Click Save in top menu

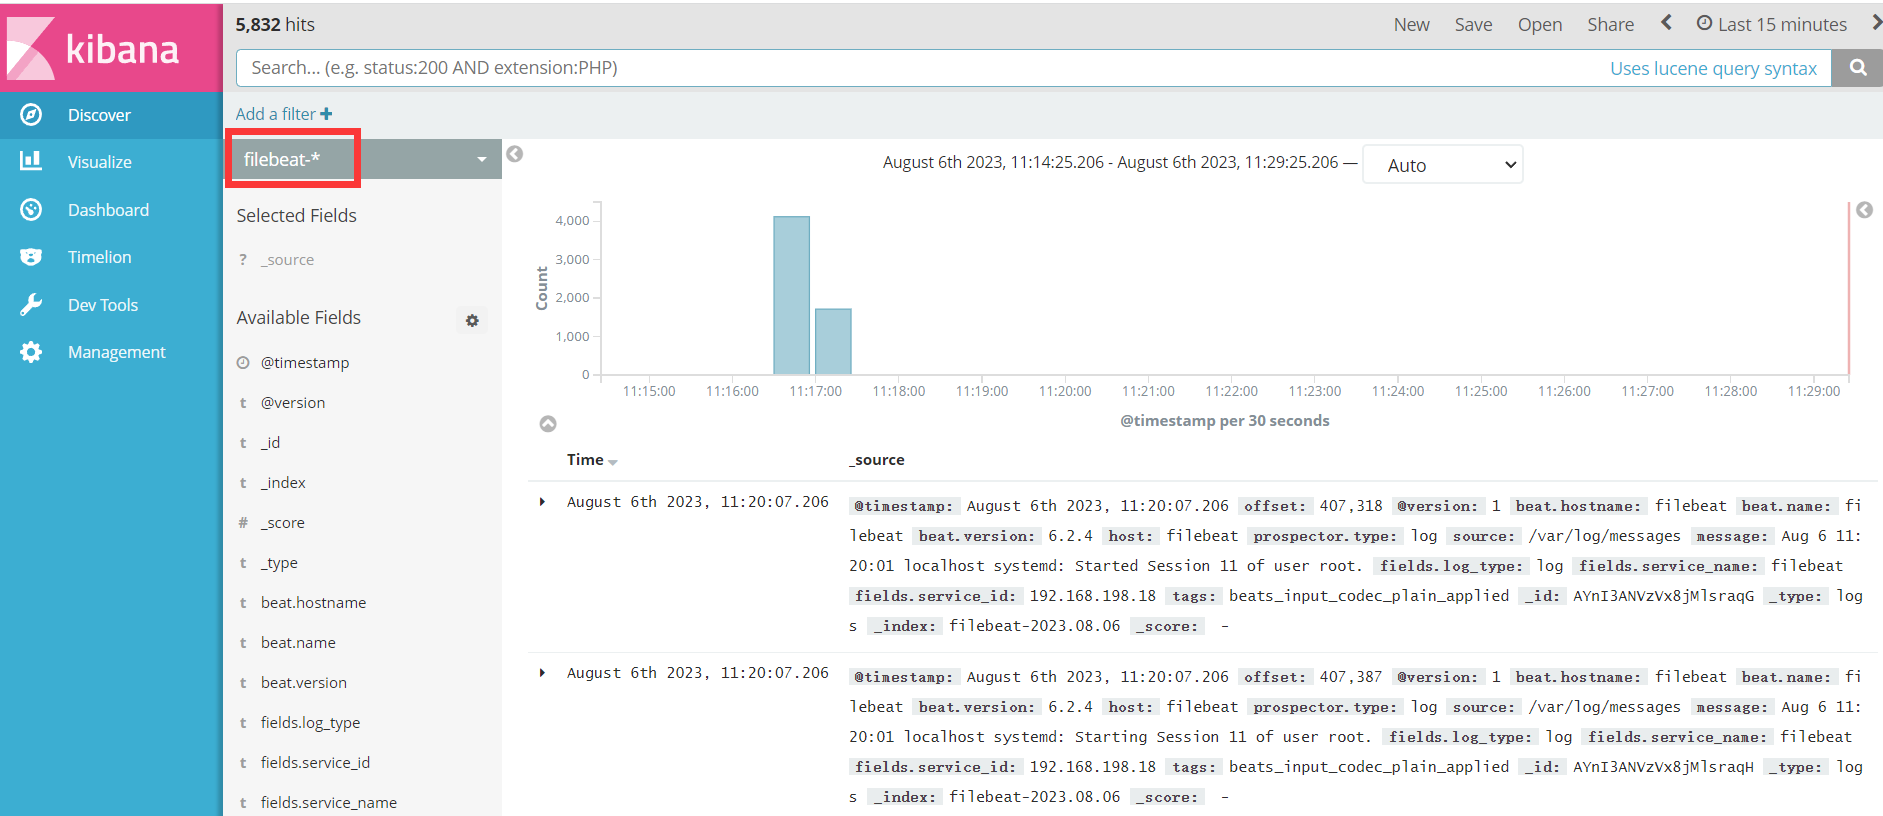(1473, 24)
